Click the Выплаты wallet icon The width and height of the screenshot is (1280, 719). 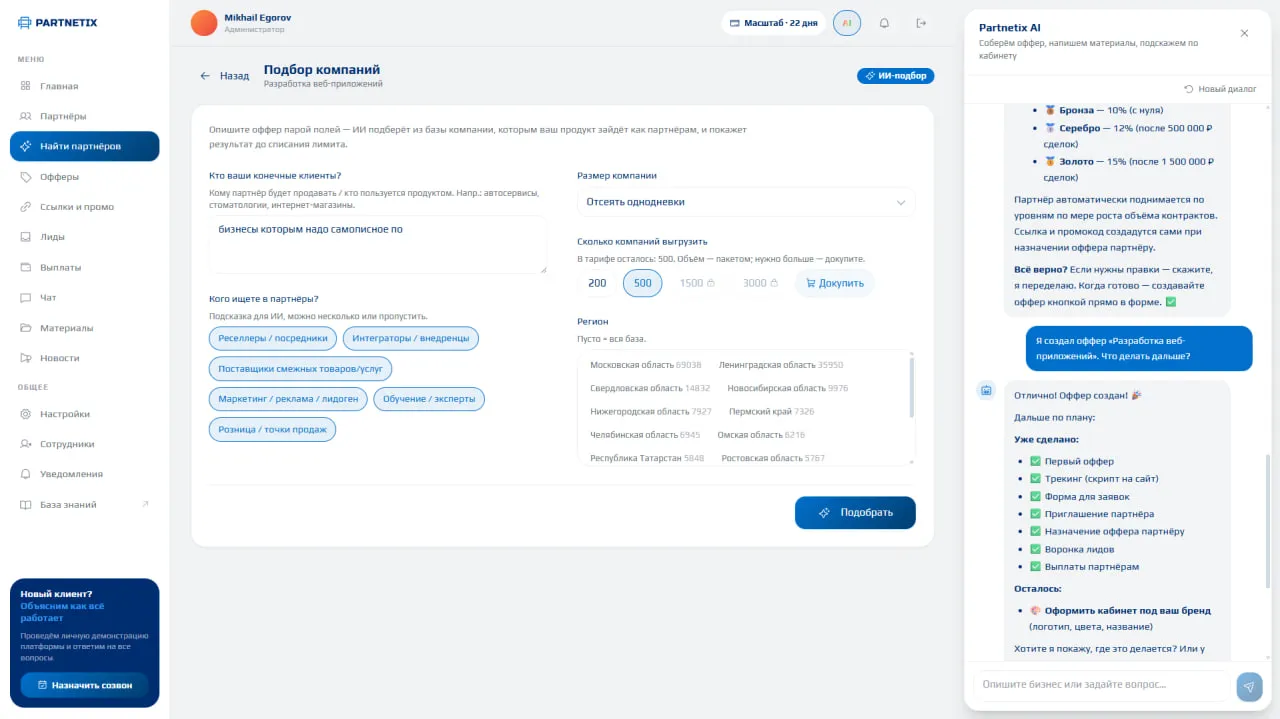coord(26,267)
